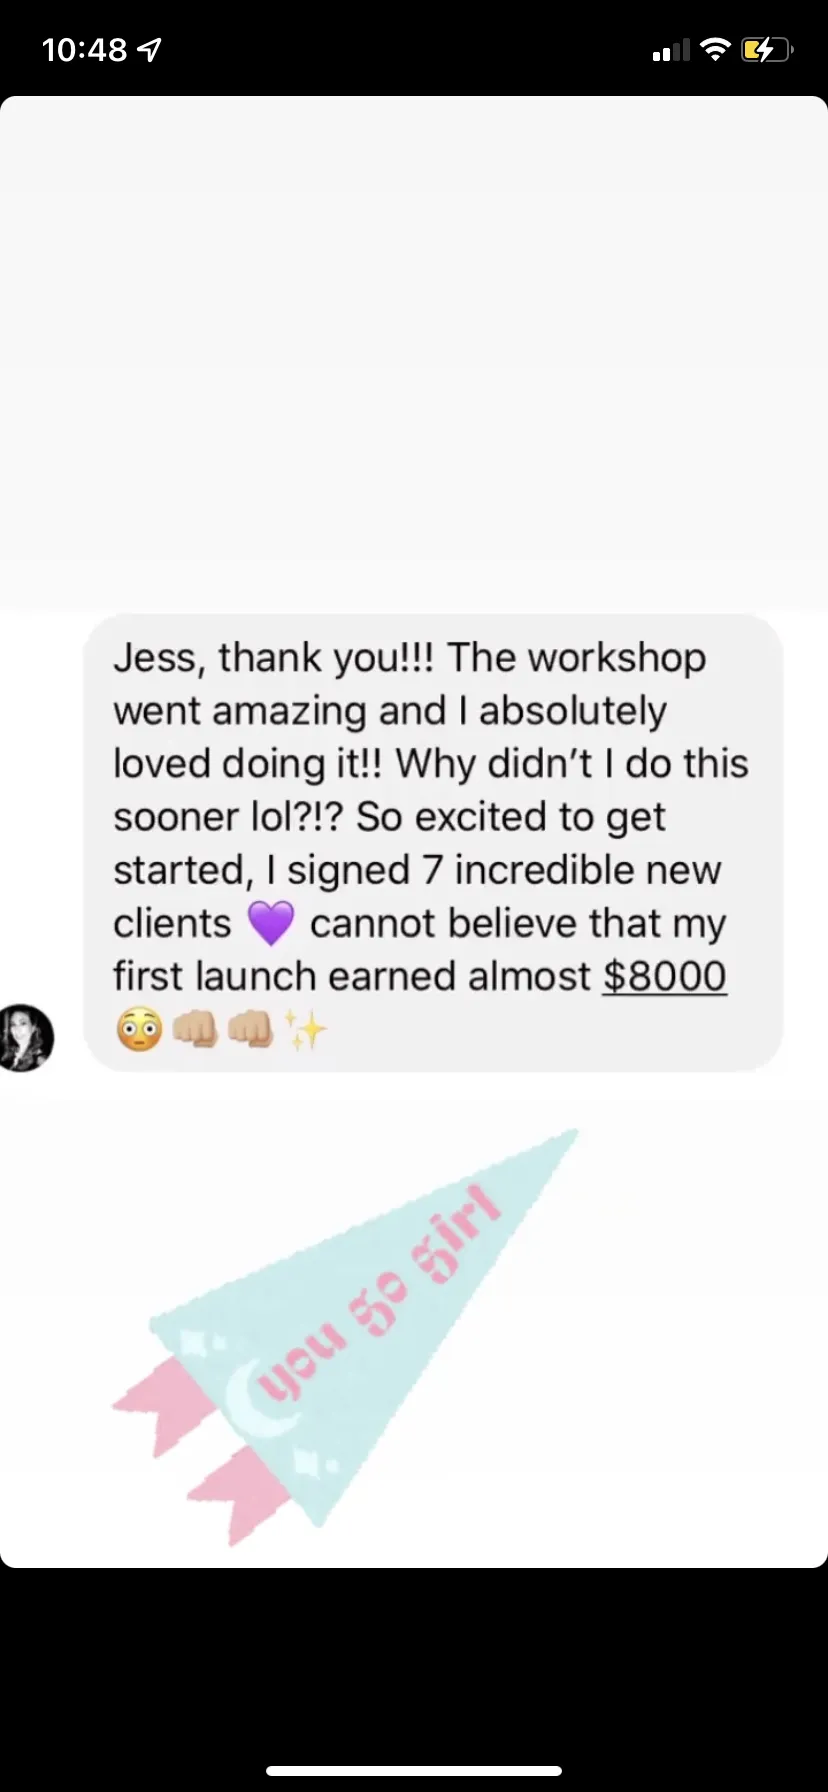Tap the sender's profile avatar
Viewport: 828px width, 1792px height.
[25, 1038]
